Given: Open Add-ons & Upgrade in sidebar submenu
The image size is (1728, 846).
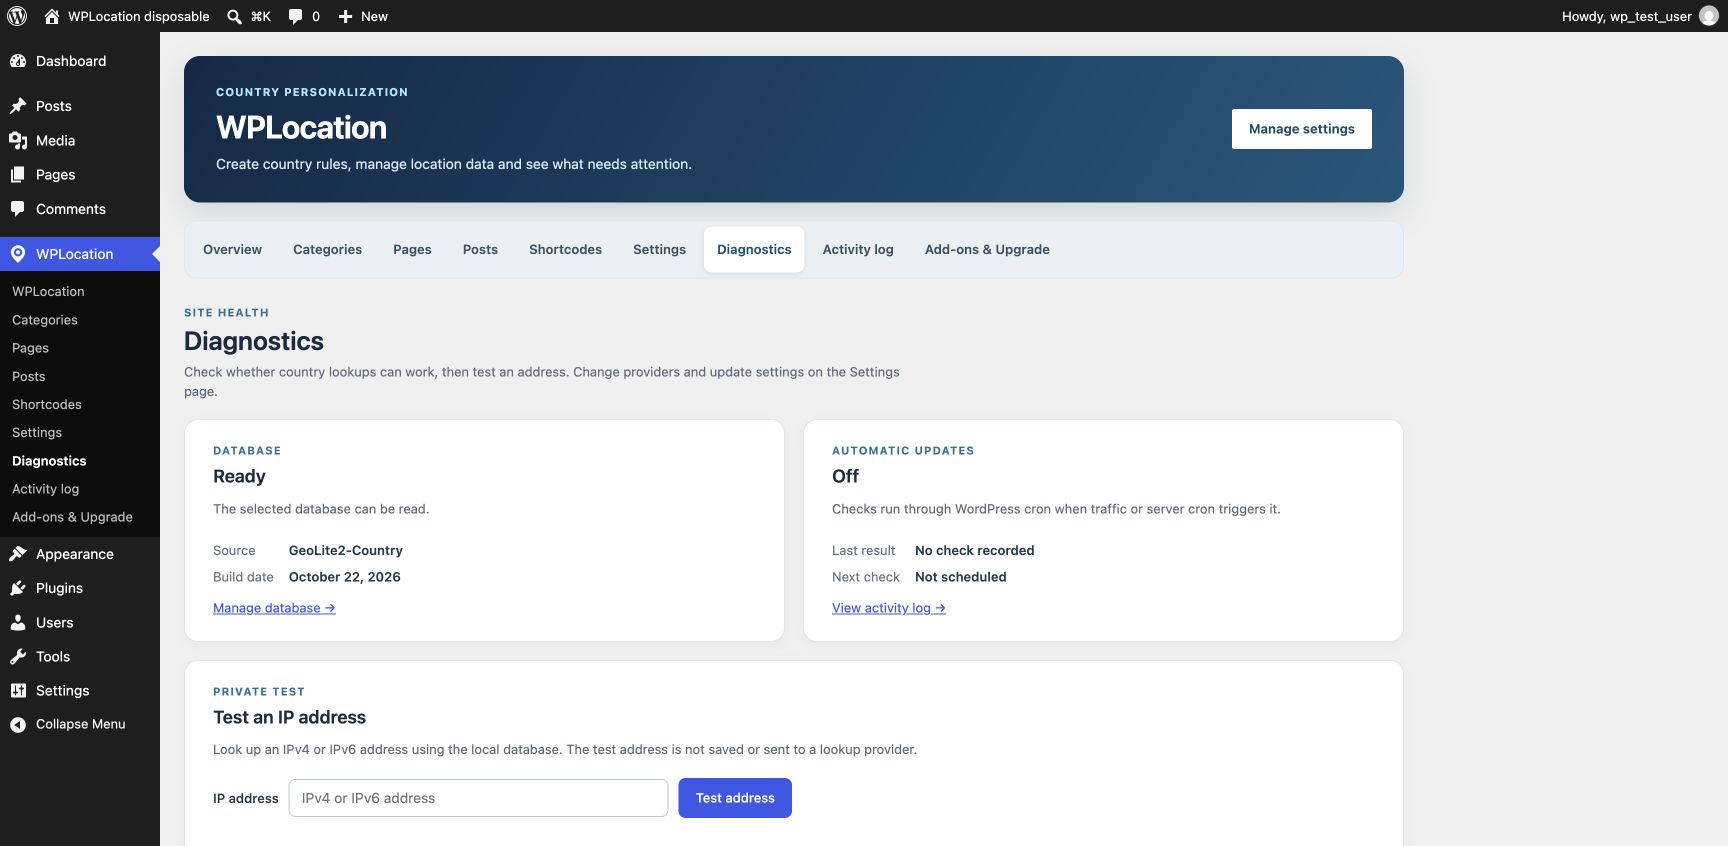Looking at the screenshot, I should 72,517.
